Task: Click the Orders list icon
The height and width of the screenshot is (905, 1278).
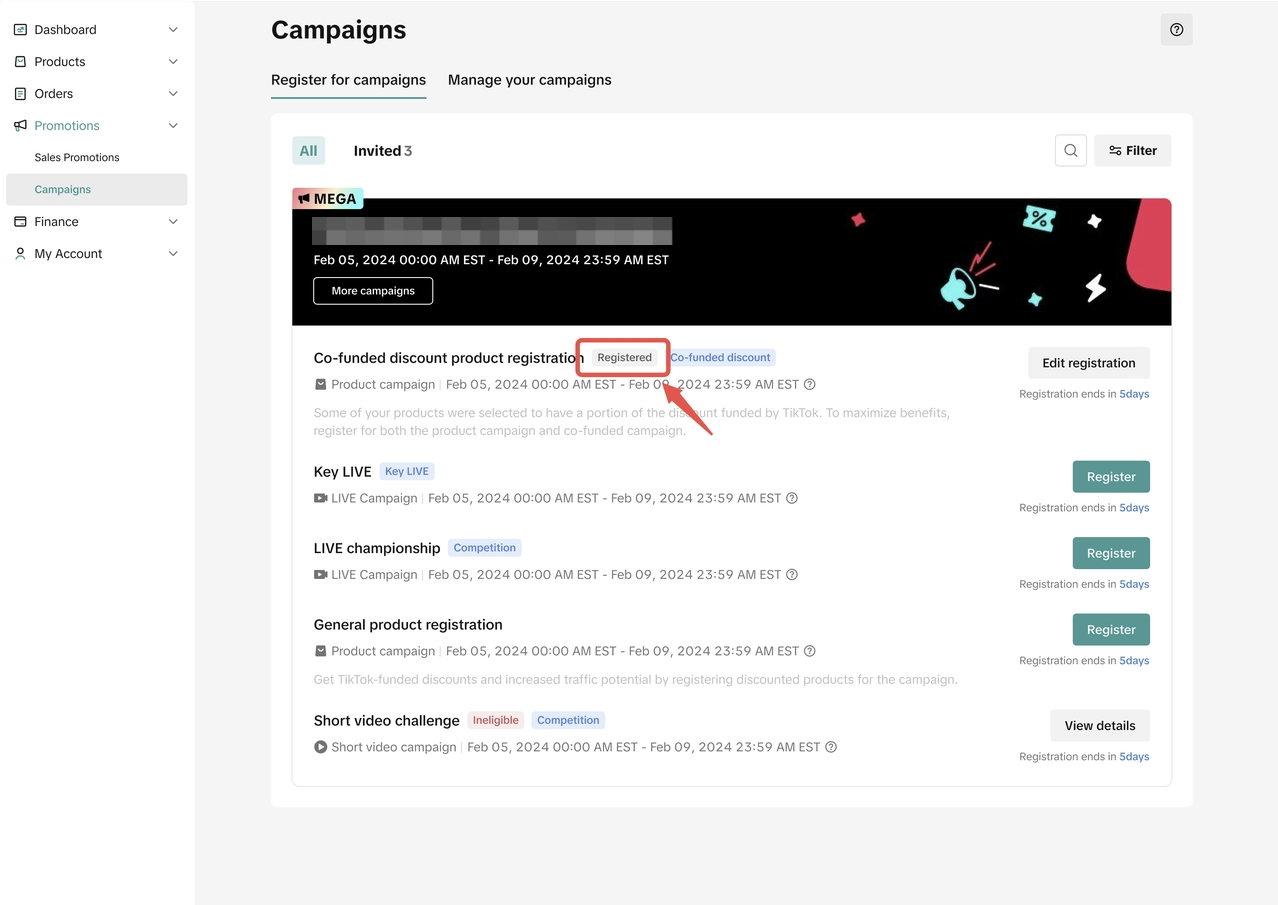Action: tap(20, 94)
